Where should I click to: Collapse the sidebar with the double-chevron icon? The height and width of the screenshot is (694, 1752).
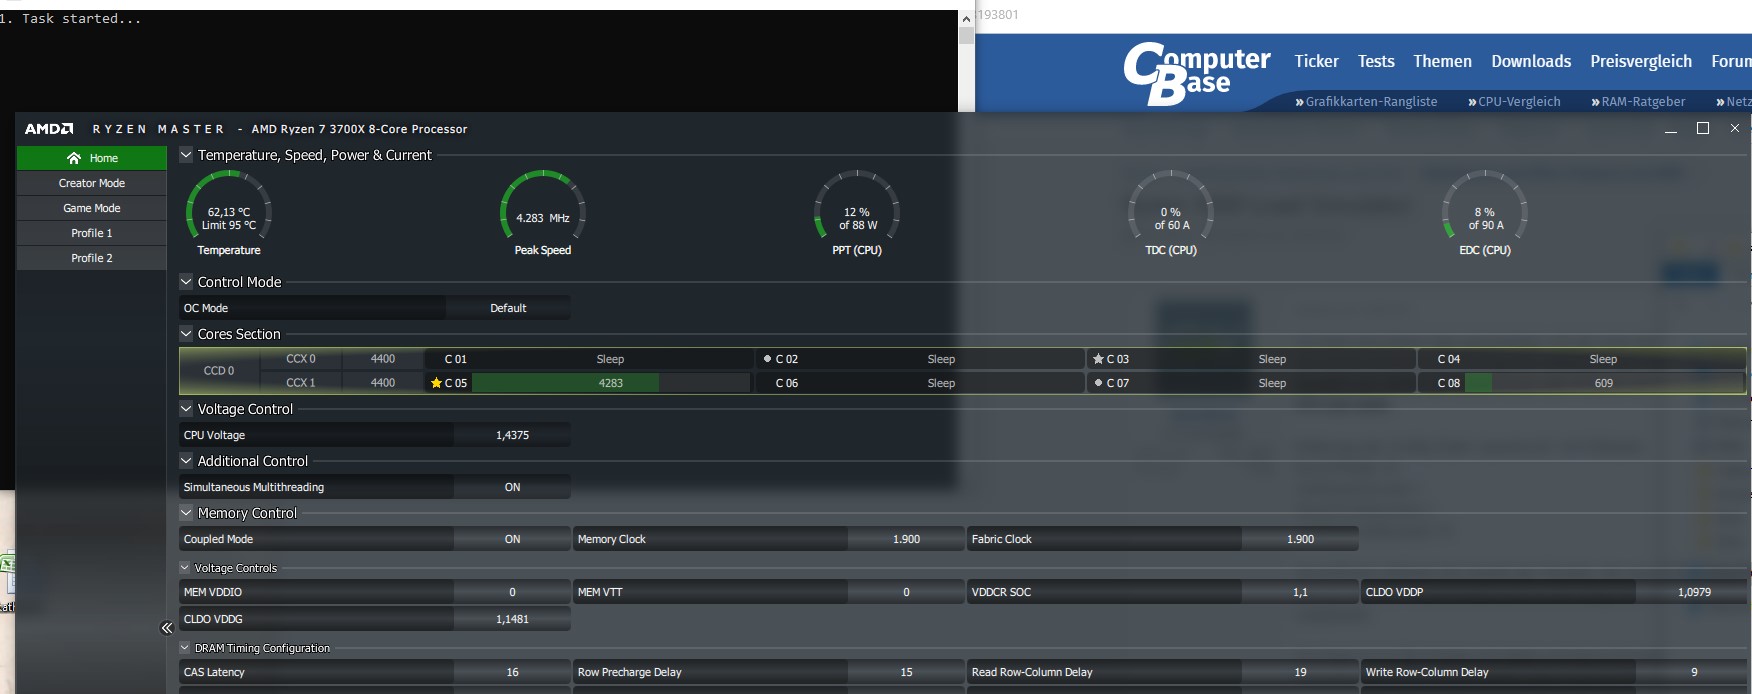pyautogui.click(x=166, y=628)
